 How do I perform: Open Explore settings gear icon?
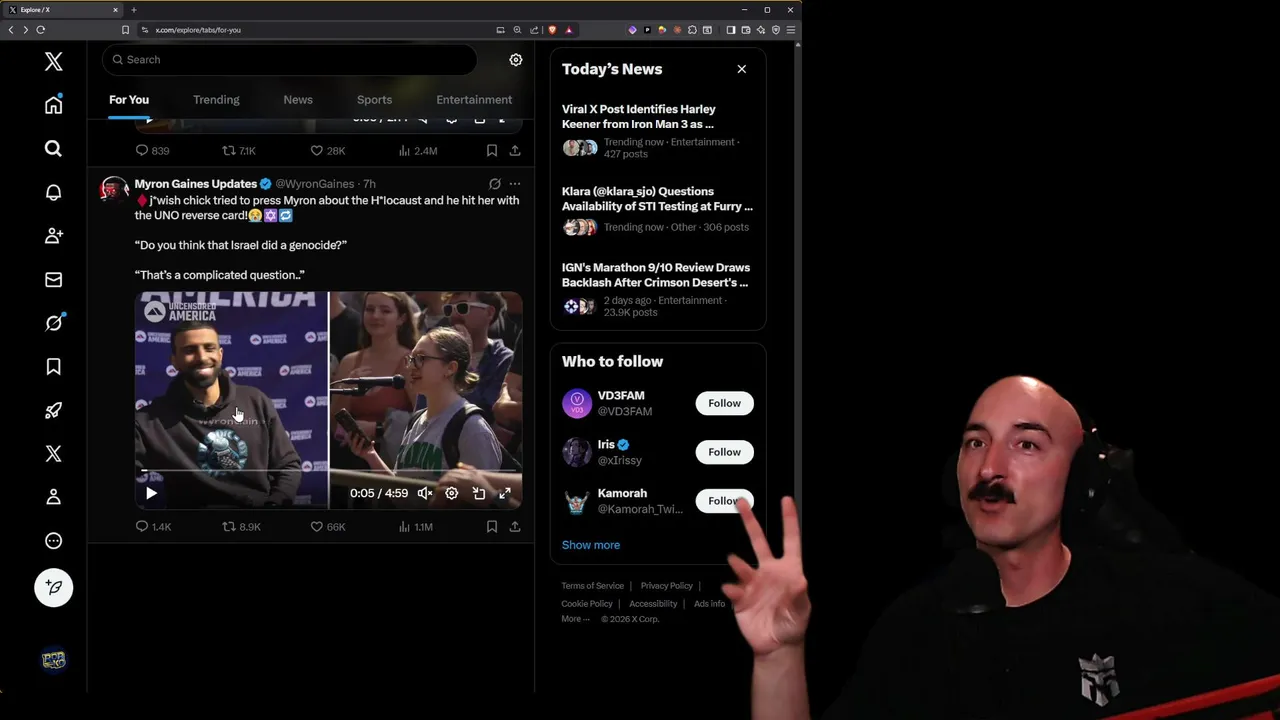(516, 60)
